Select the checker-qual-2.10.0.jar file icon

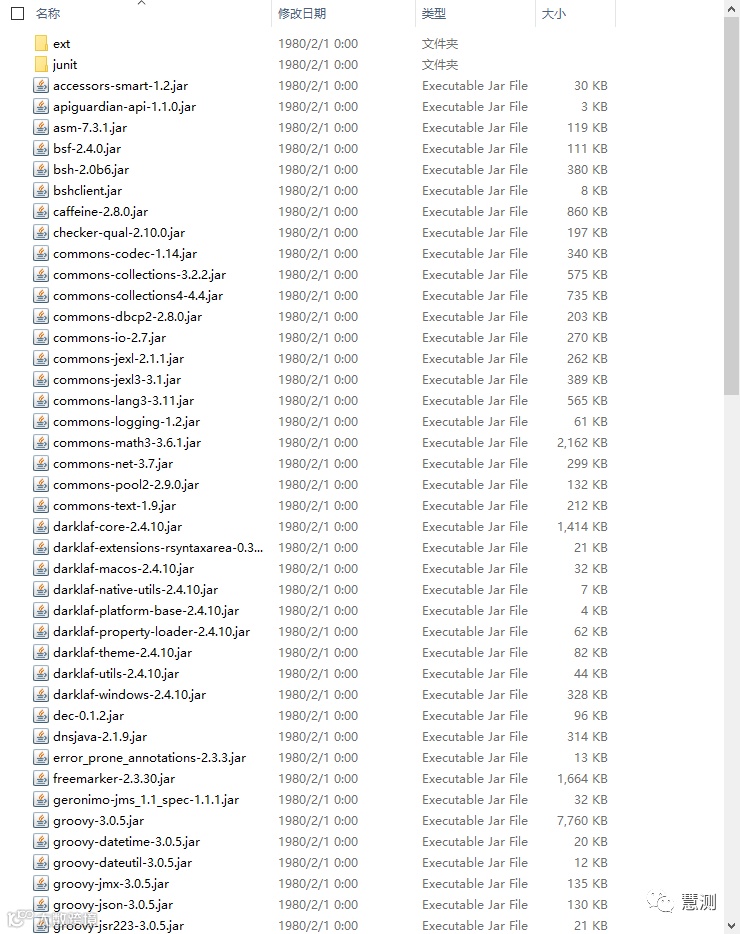coord(41,232)
